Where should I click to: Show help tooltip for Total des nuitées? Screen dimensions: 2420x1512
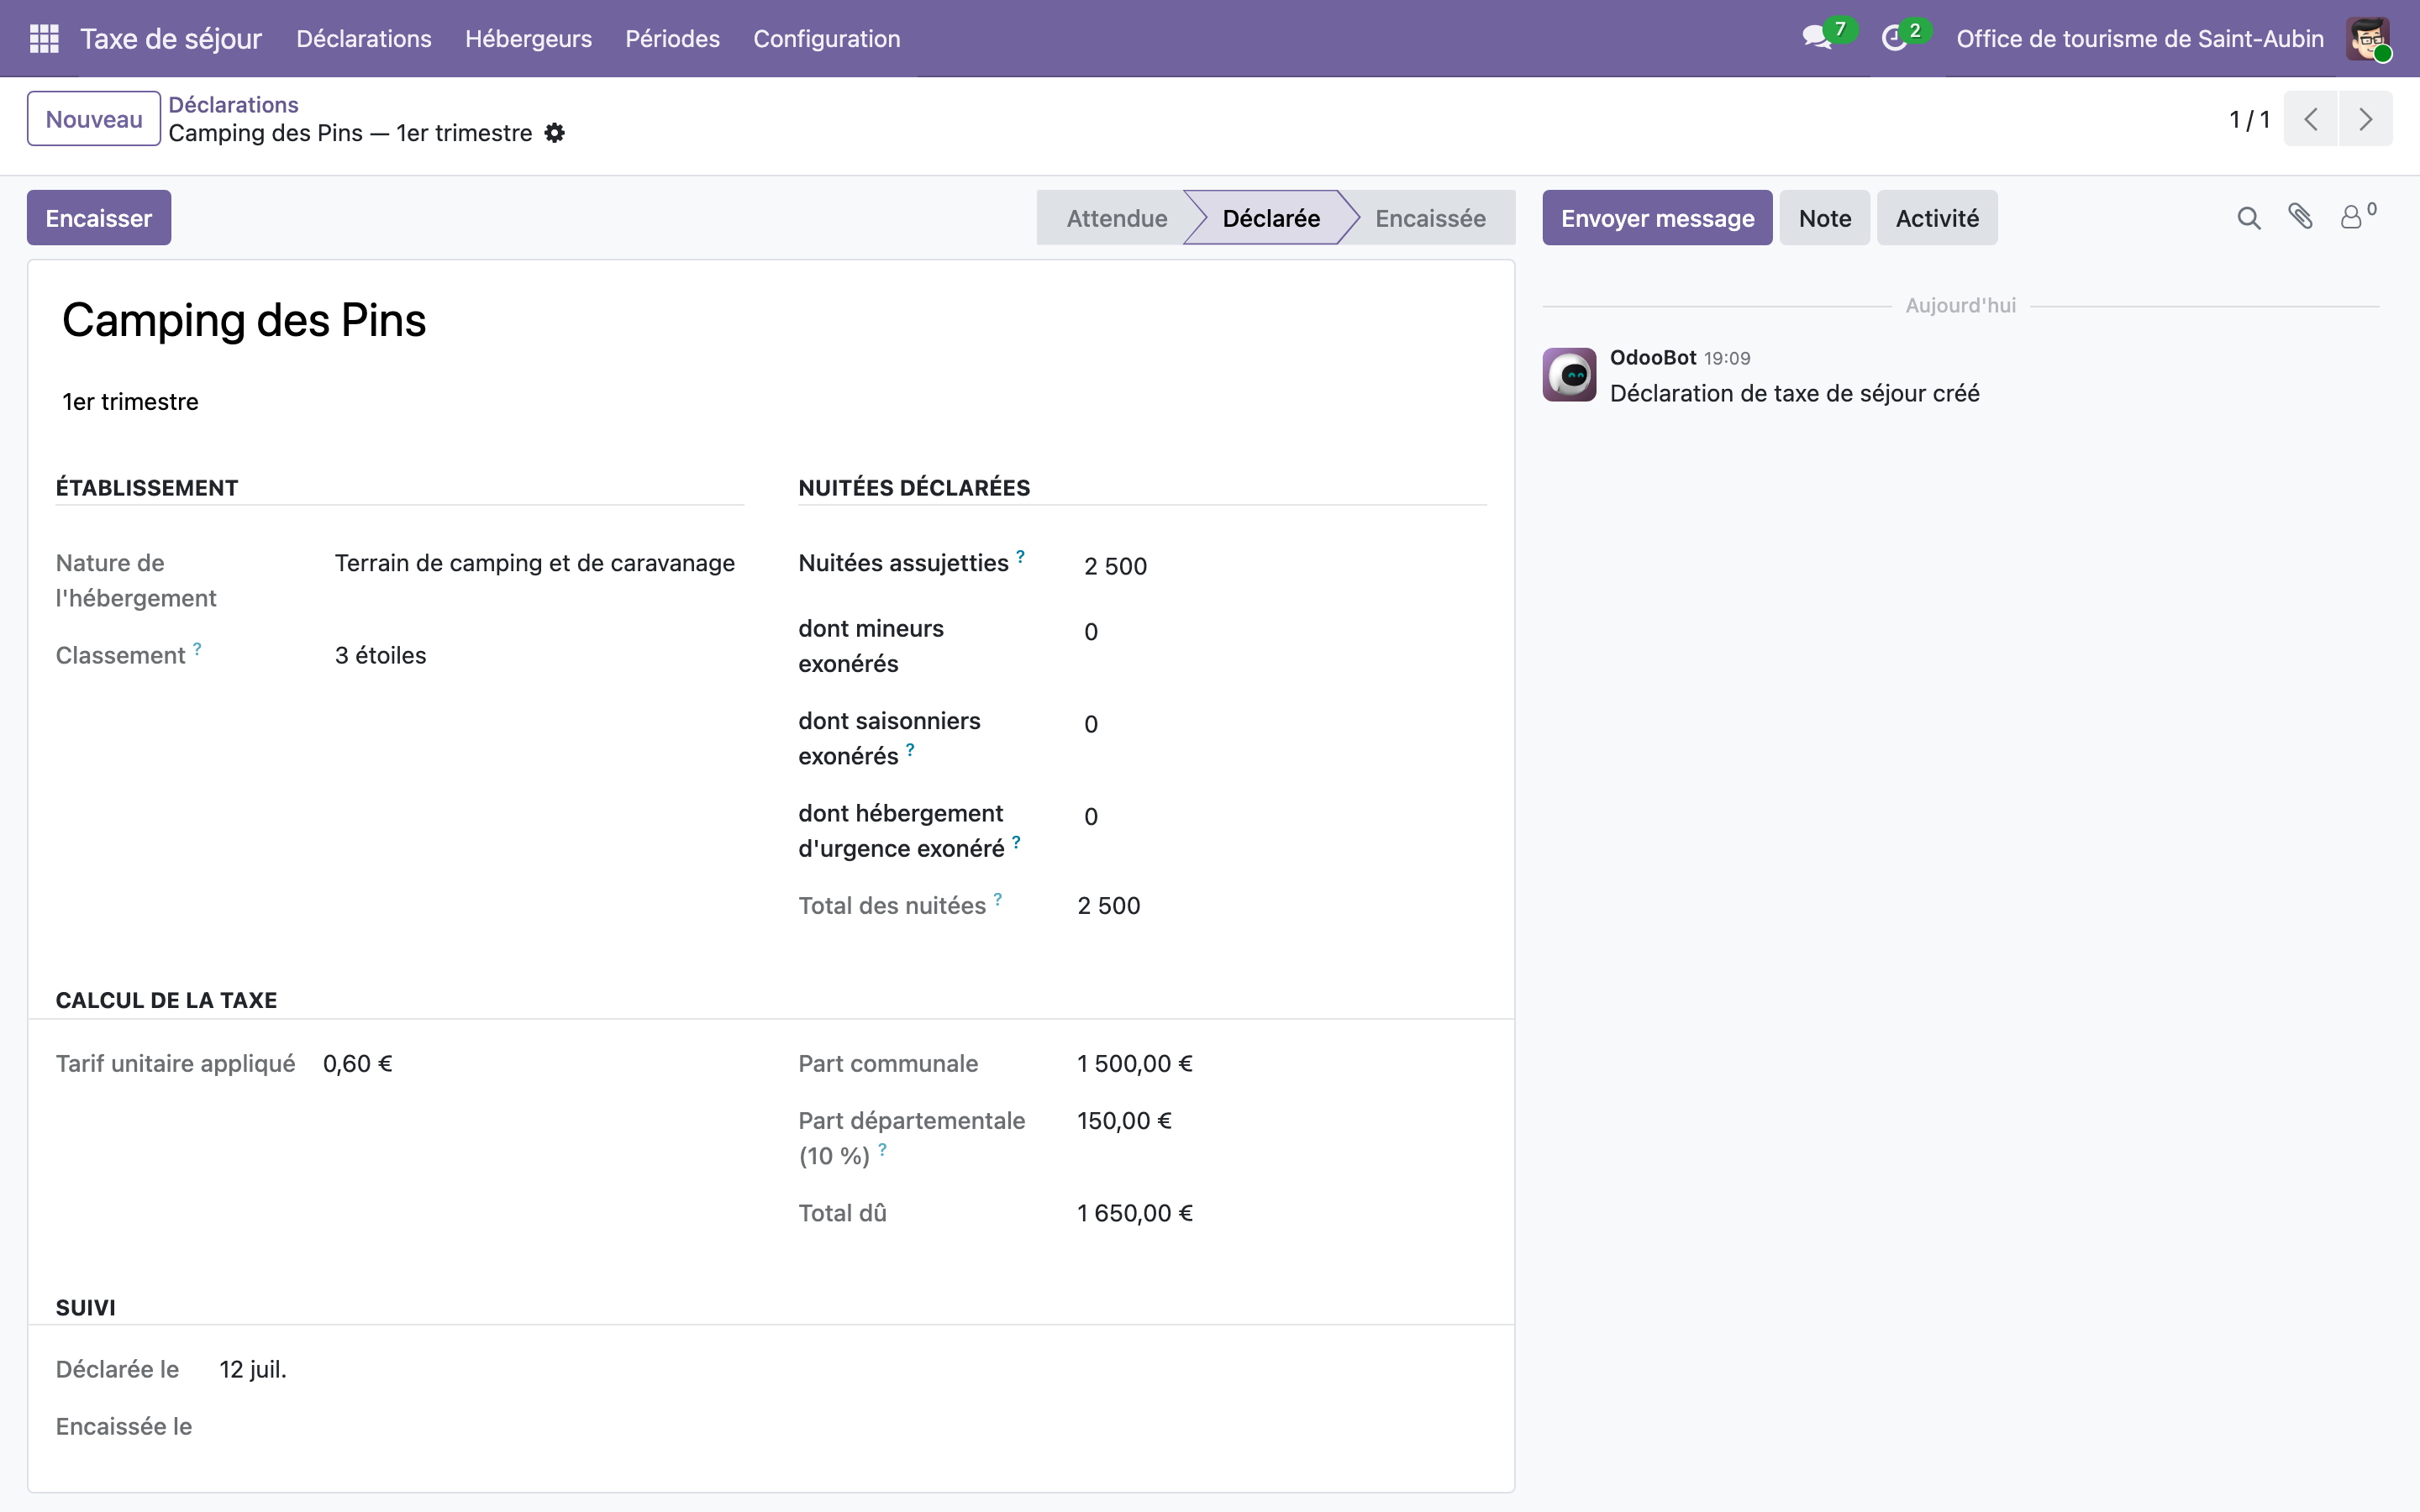pyautogui.click(x=997, y=899)
